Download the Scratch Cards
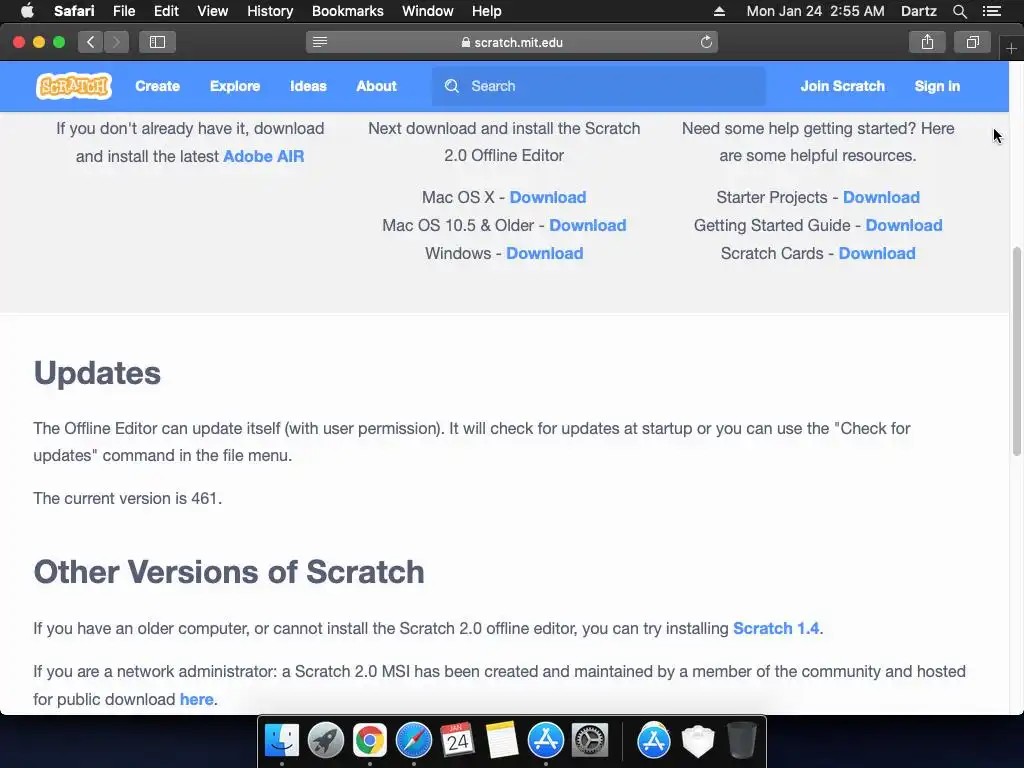 877,253
